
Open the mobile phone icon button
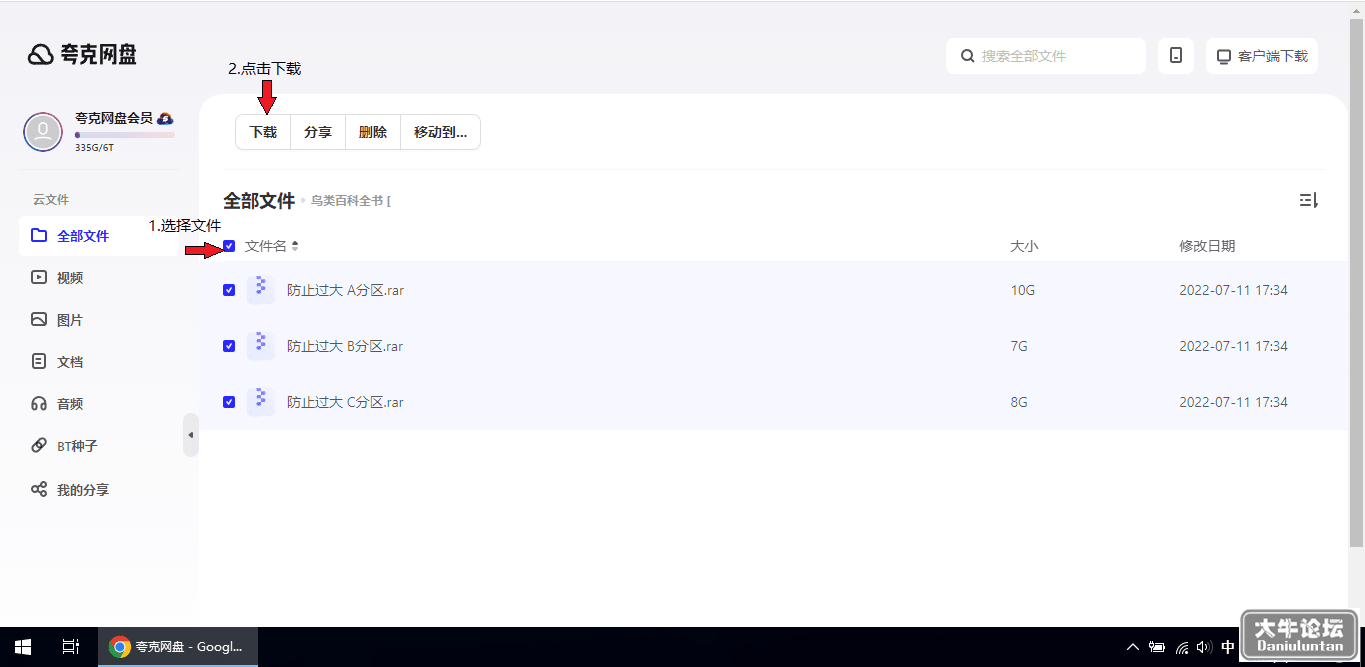(1176, 56)
